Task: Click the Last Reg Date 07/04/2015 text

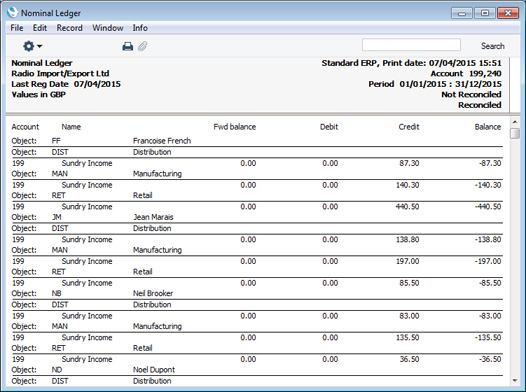Action: pos(66,84)
